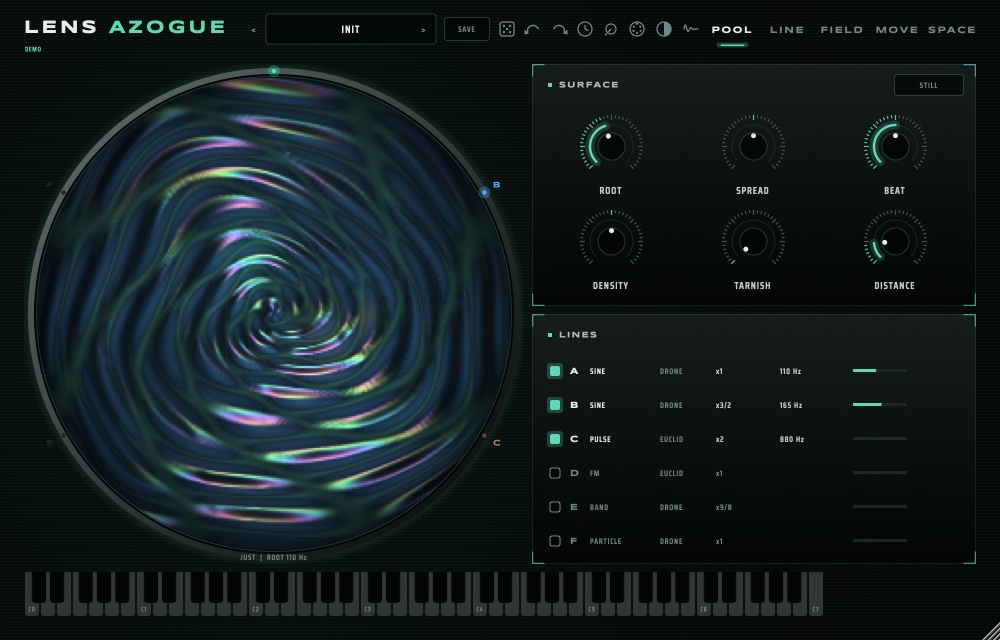Click the F node on the lens rim
Image resolution: width=1000 pixels, height=640 pixels.
(x=63, y=192)
